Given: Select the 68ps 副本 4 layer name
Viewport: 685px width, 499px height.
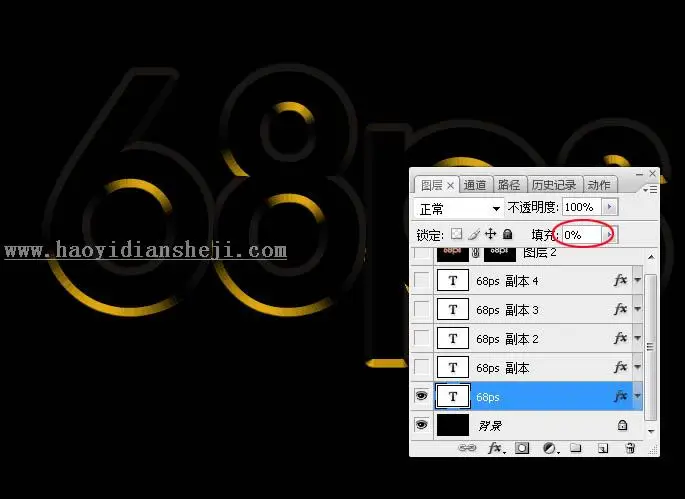Looking at the screenshot, I should (x=507, y=281).
